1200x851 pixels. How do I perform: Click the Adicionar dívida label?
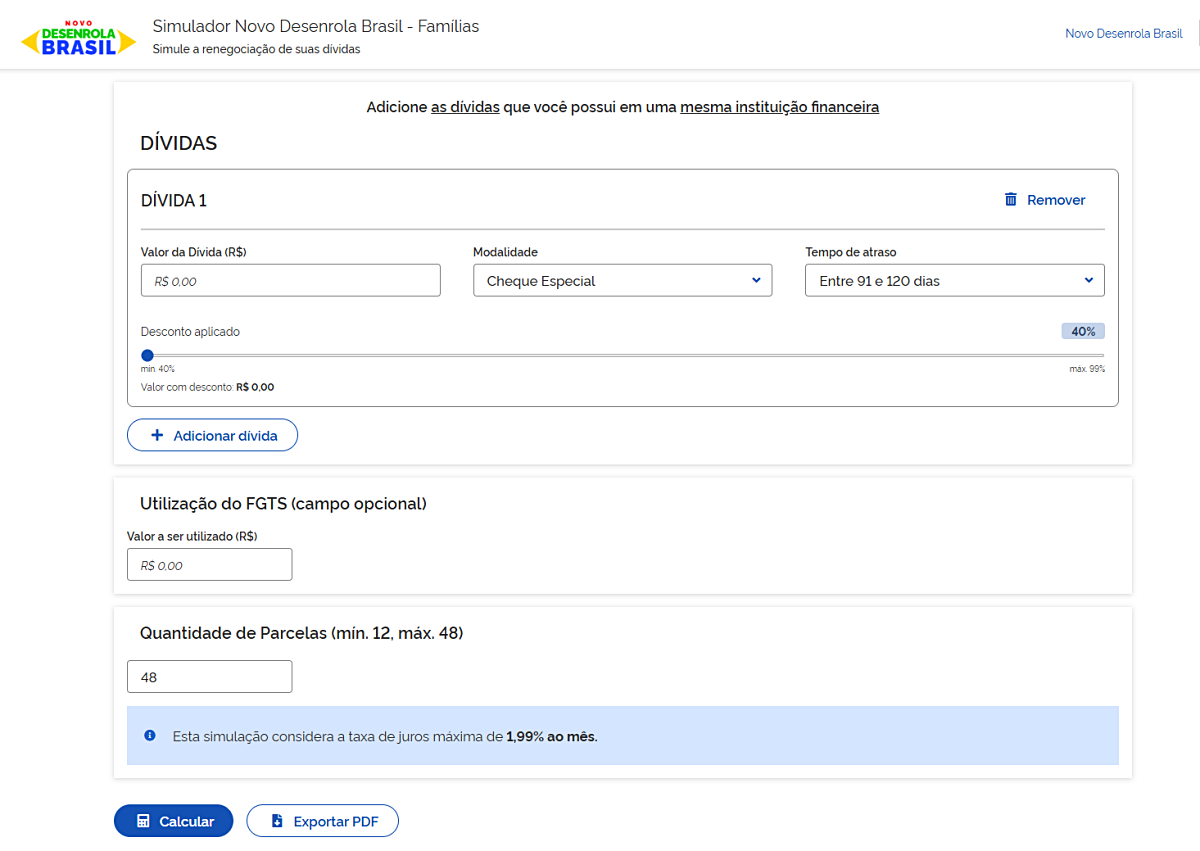226,436
